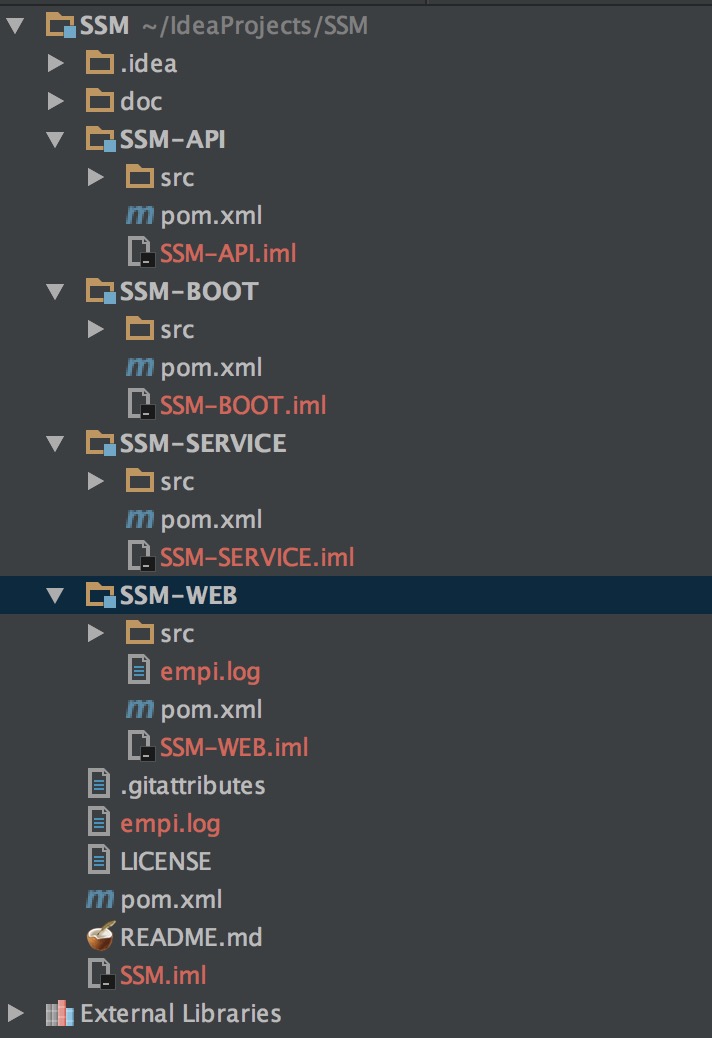
Task: Click the SSM-SERVICE module folder icon
Action: [101, 443]
